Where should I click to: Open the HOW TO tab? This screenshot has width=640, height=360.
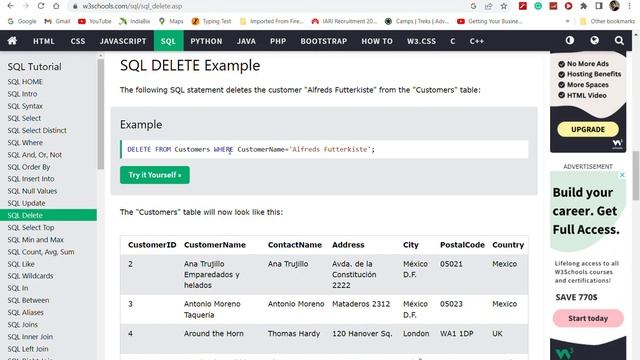pos(377,41)
